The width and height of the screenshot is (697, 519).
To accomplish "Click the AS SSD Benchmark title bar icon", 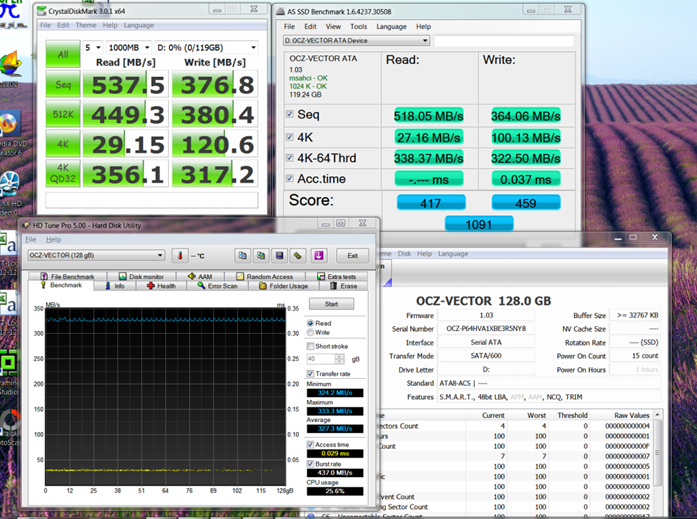I will [x=280, y=12].
